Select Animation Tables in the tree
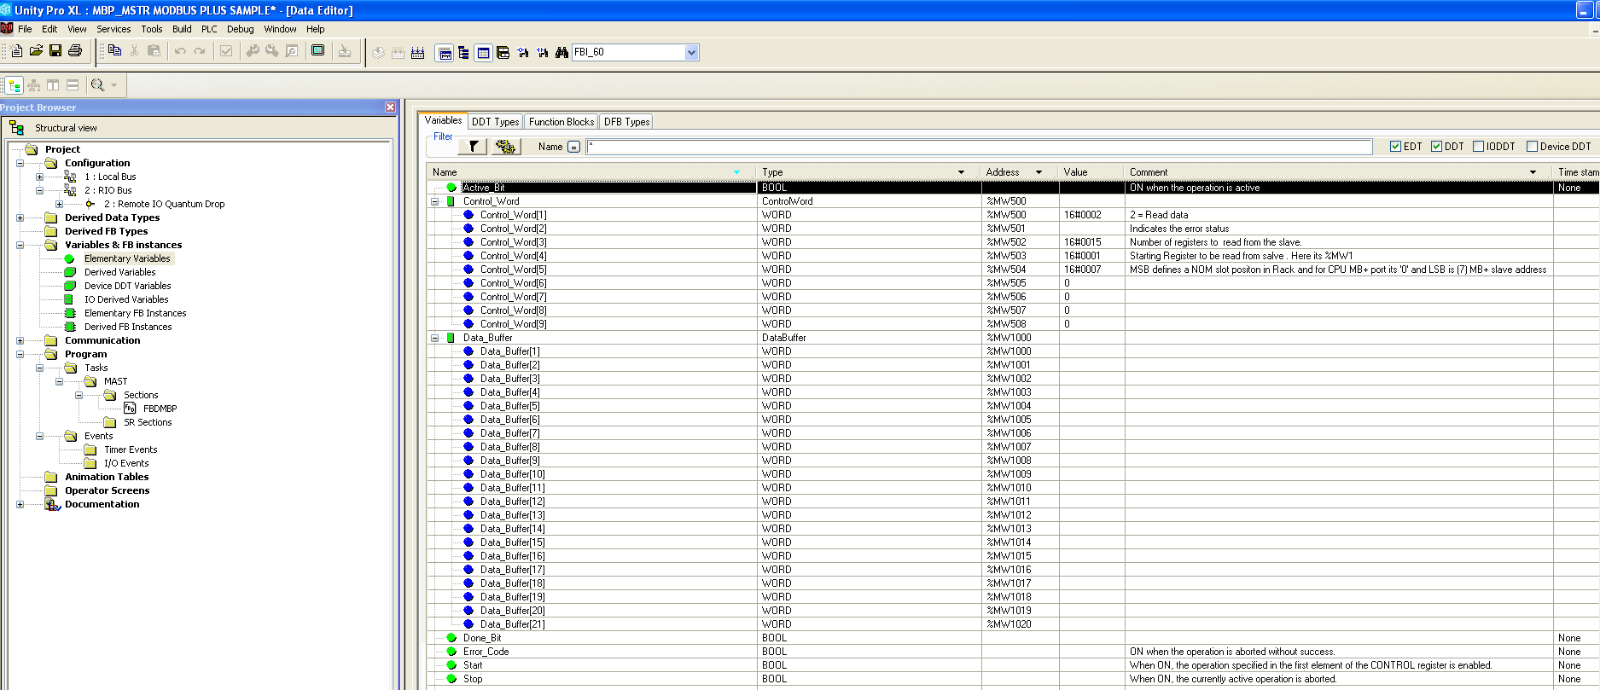The width and height of the screenshot is (1600, 690). point(107,477)
